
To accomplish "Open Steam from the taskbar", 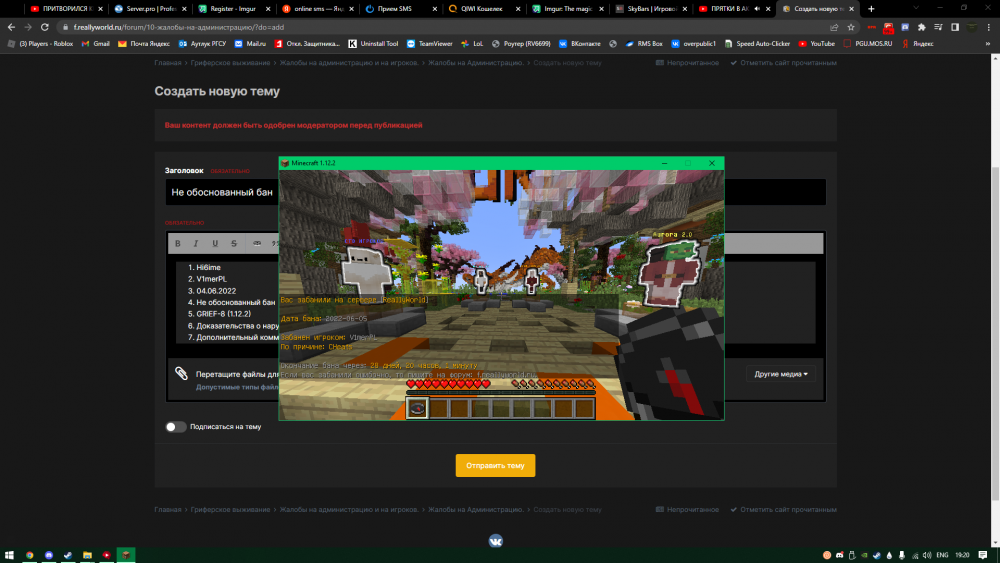I will (68, 555).
